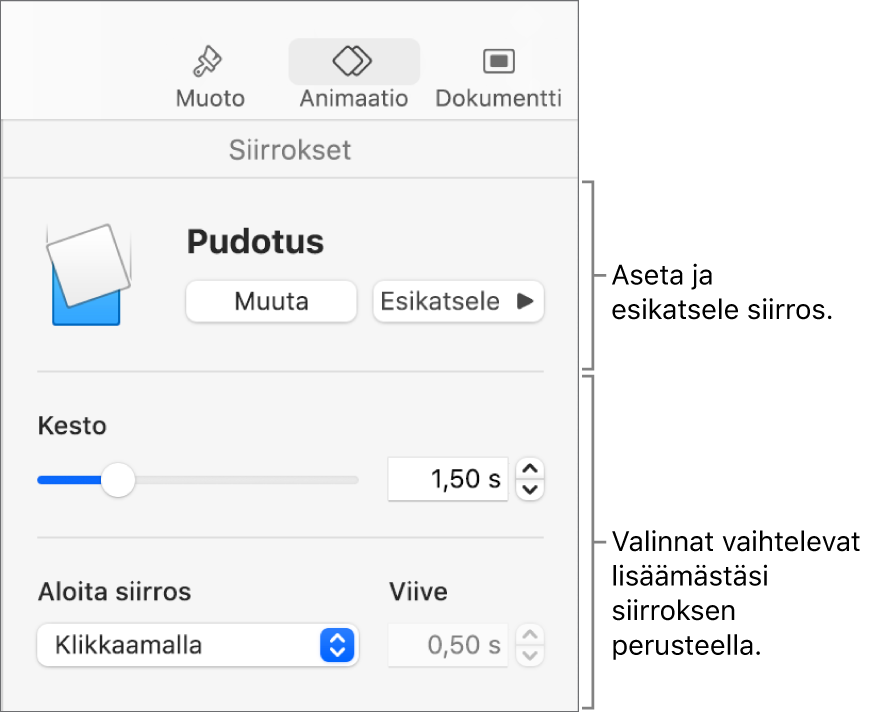The image size is (872, 713).
Task: Increase Viive with the up stepper arrow
Action: pyautogui.click(x=530, y=635)
